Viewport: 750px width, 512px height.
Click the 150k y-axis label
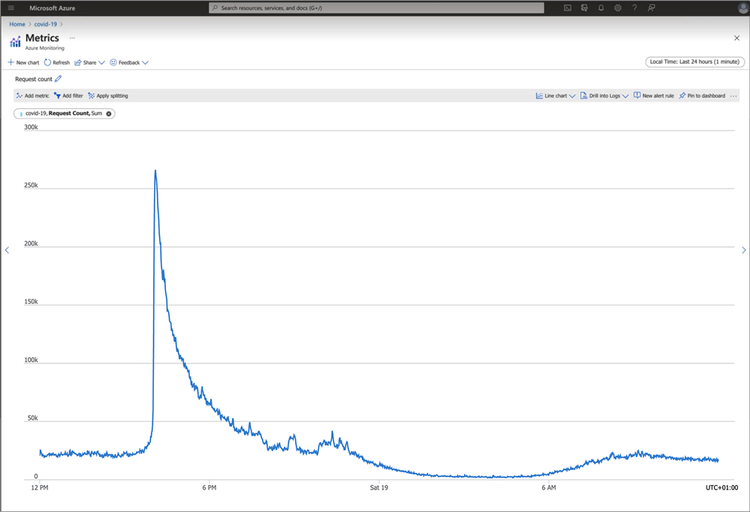pos(31,301)
